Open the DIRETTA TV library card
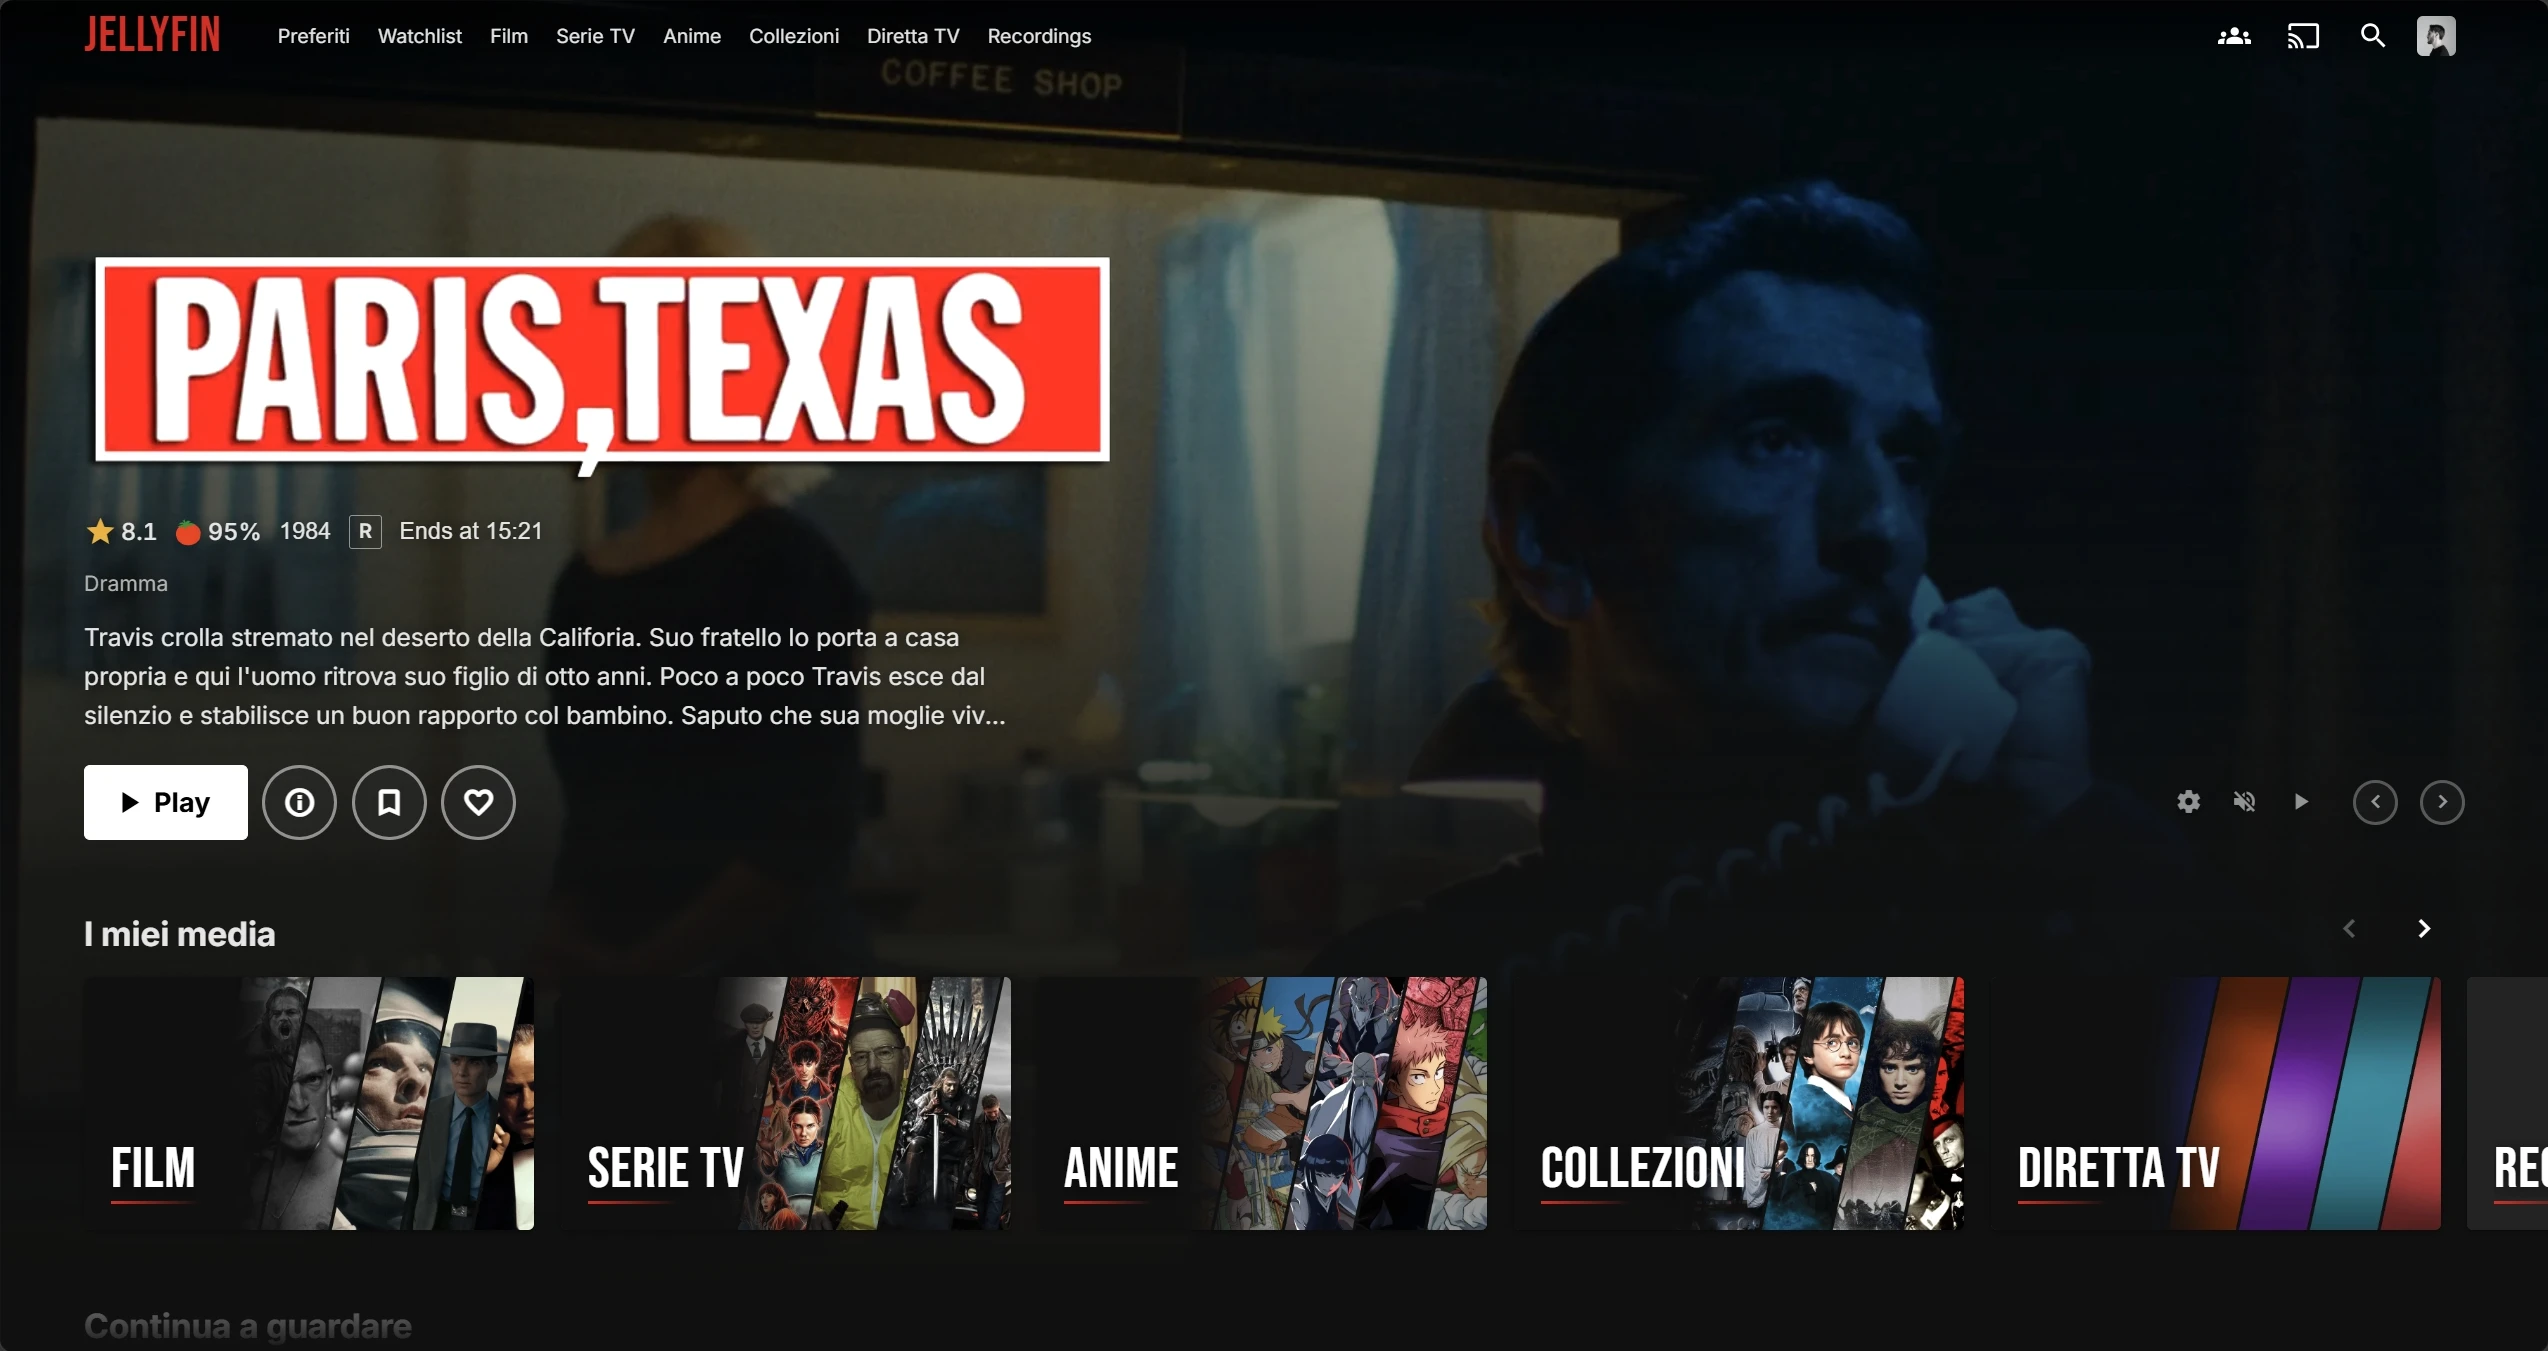 click(2216, 1103)
